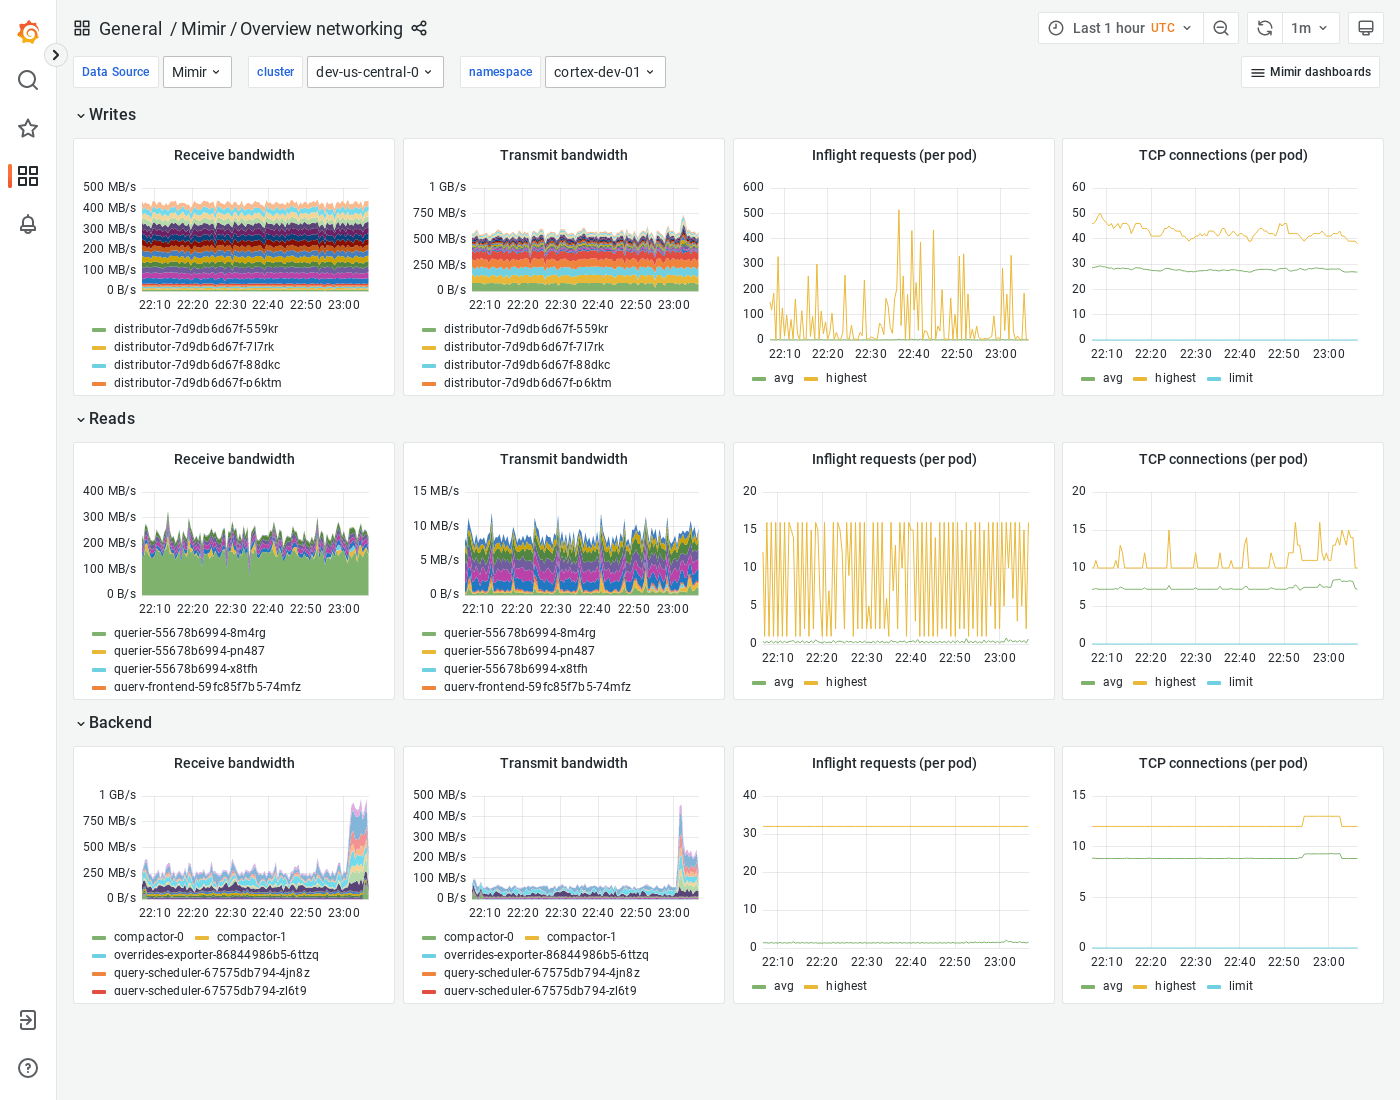This screenshot has width=1400, height=1100.
Task: Click the Data Source link
Action: 115,71
